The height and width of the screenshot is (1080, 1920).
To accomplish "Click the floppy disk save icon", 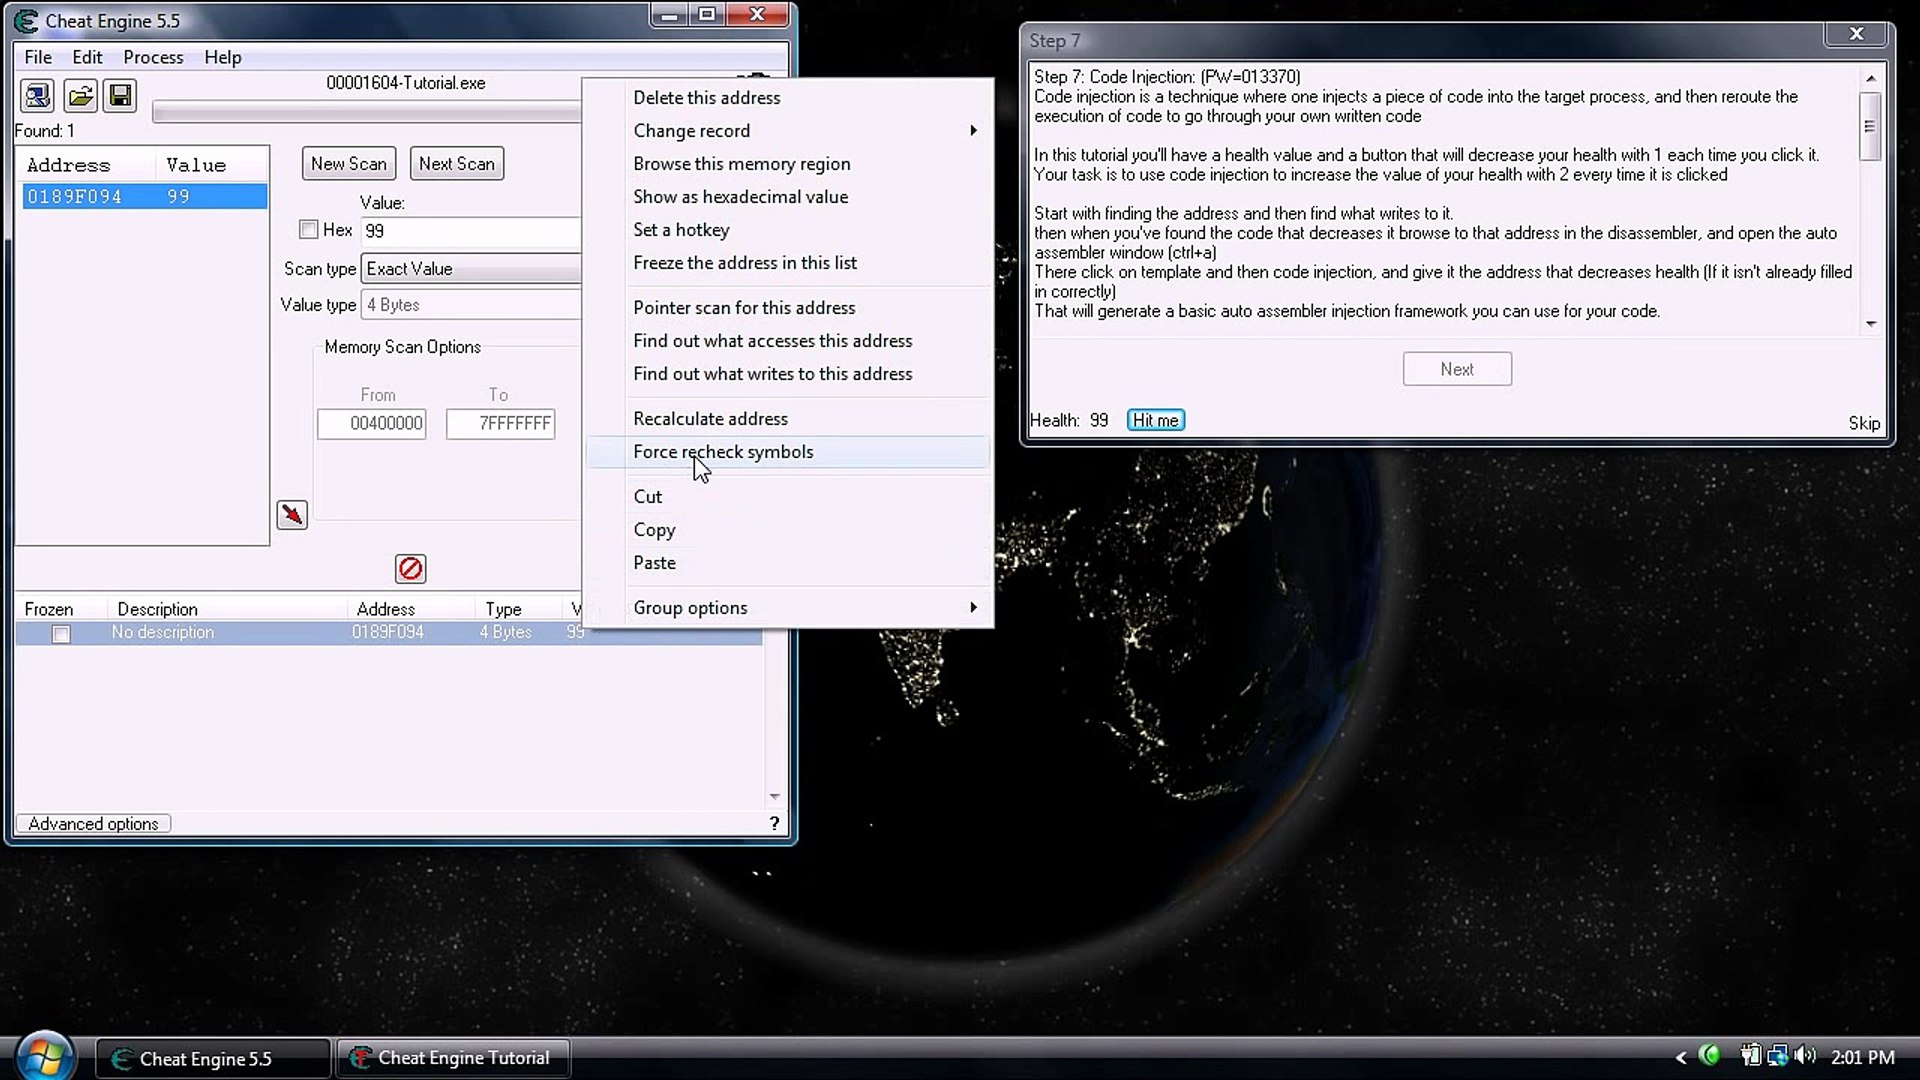I will (120, 96).
